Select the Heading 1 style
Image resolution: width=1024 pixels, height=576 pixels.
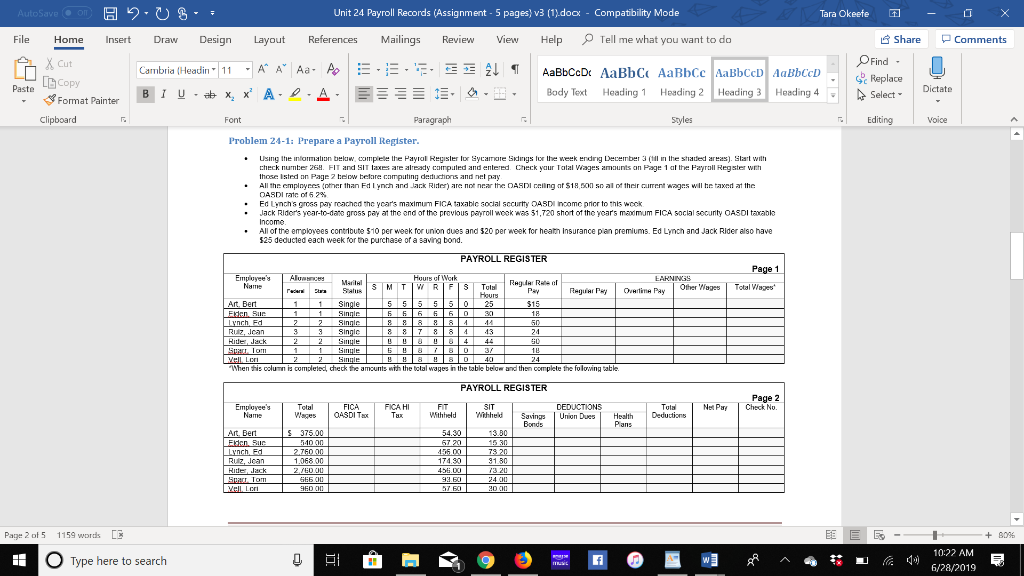click(624, 82)
